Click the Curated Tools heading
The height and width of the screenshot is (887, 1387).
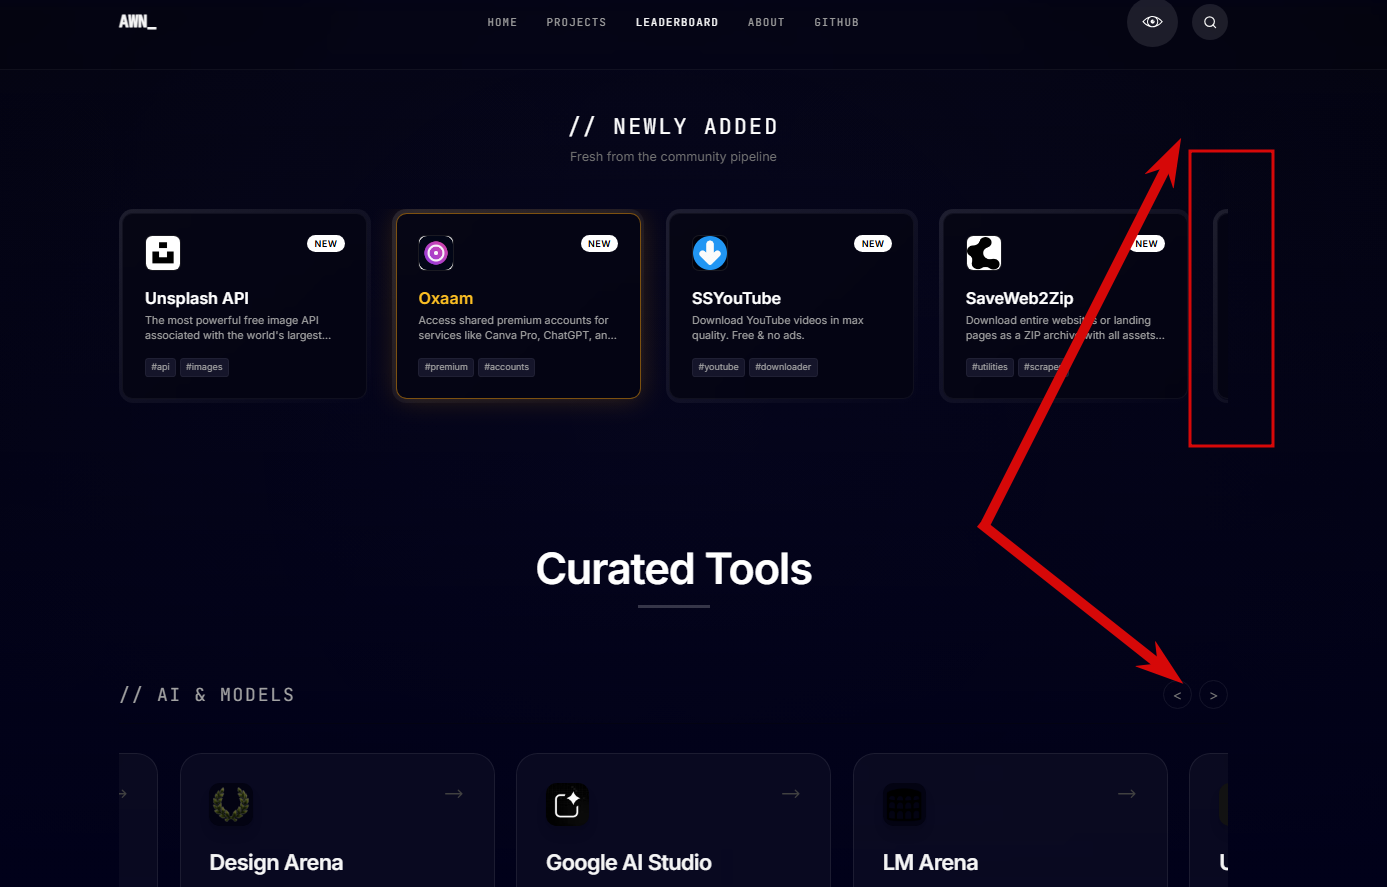[x=674, y=569]
